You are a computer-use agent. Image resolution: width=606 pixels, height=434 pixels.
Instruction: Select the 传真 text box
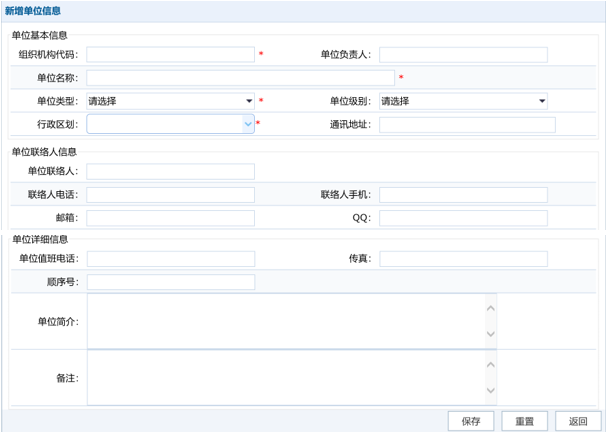pyautogui.click(x=463, y=259)
